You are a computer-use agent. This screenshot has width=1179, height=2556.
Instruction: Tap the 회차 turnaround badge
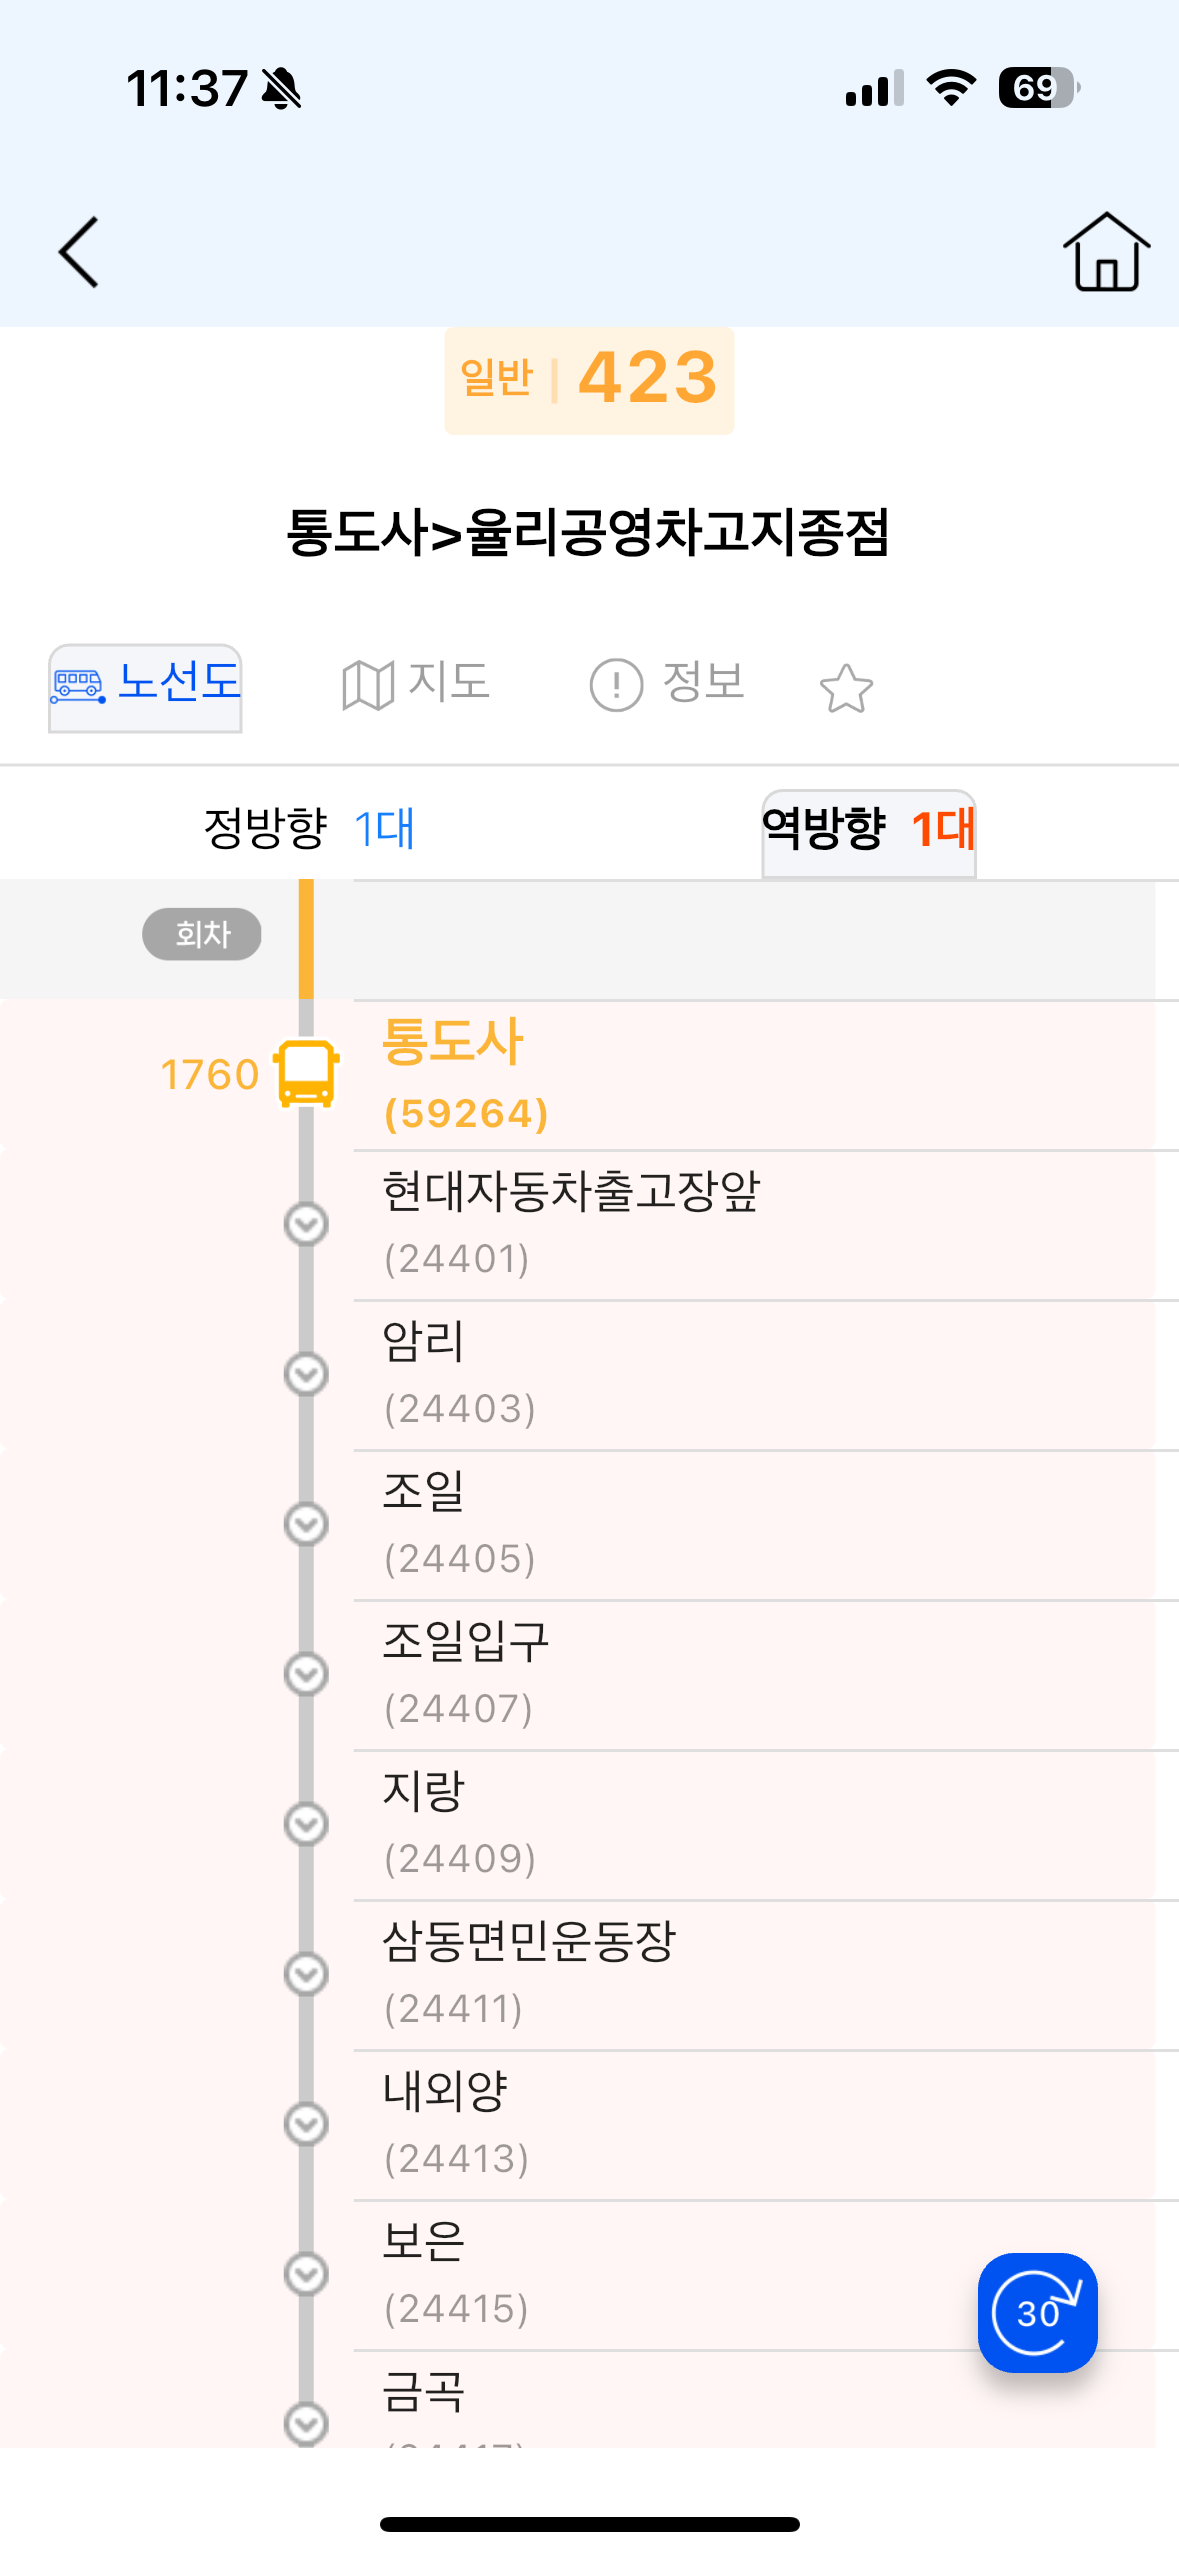[202, 934]
